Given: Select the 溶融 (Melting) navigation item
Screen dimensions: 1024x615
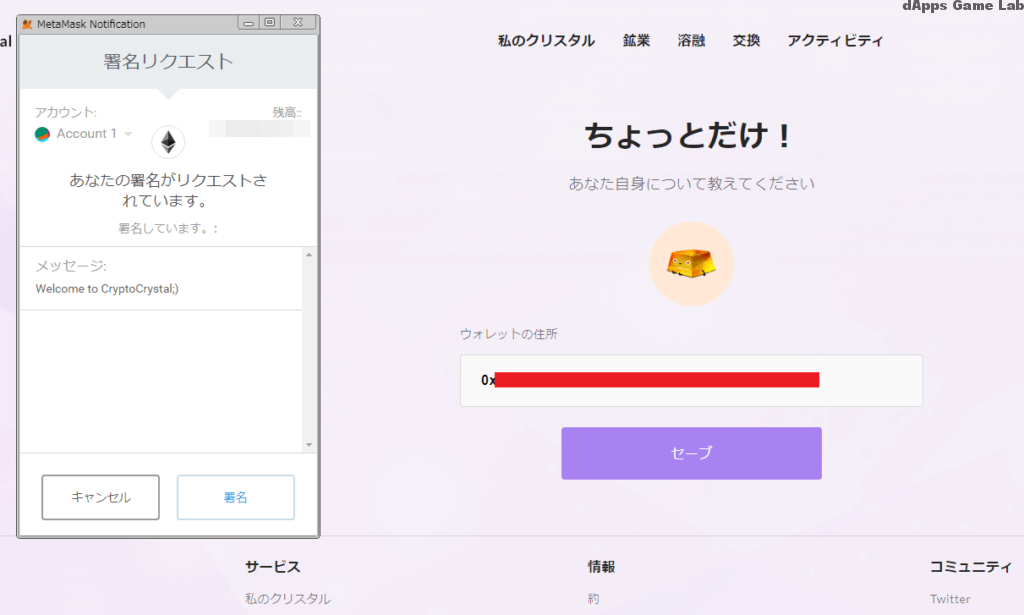Looking at the screenshot, I should [691, 41].
